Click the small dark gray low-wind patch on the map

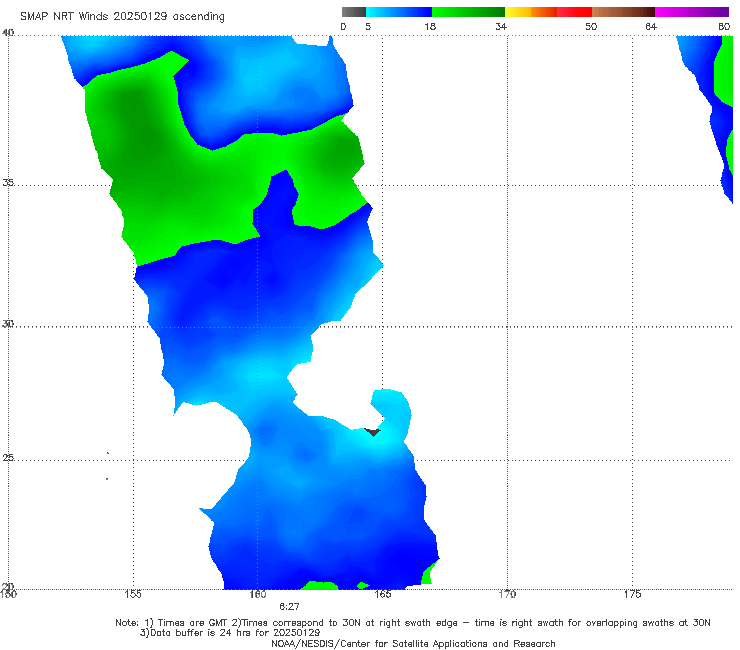[373, 432]
